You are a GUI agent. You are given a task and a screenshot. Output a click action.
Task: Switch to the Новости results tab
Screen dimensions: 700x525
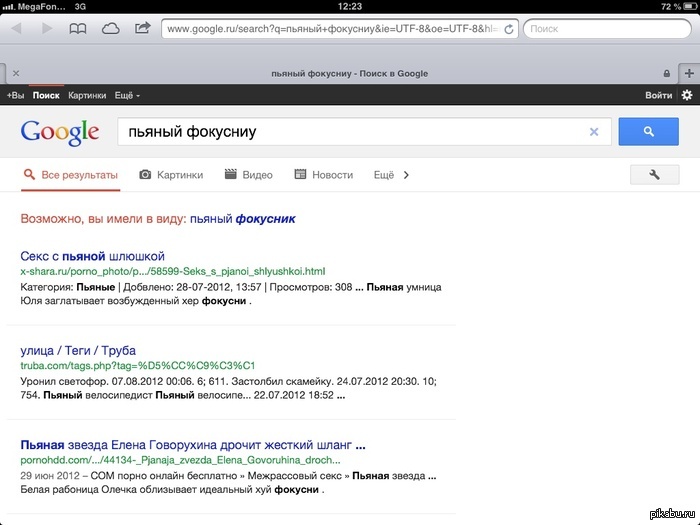(x=324, y=175)
